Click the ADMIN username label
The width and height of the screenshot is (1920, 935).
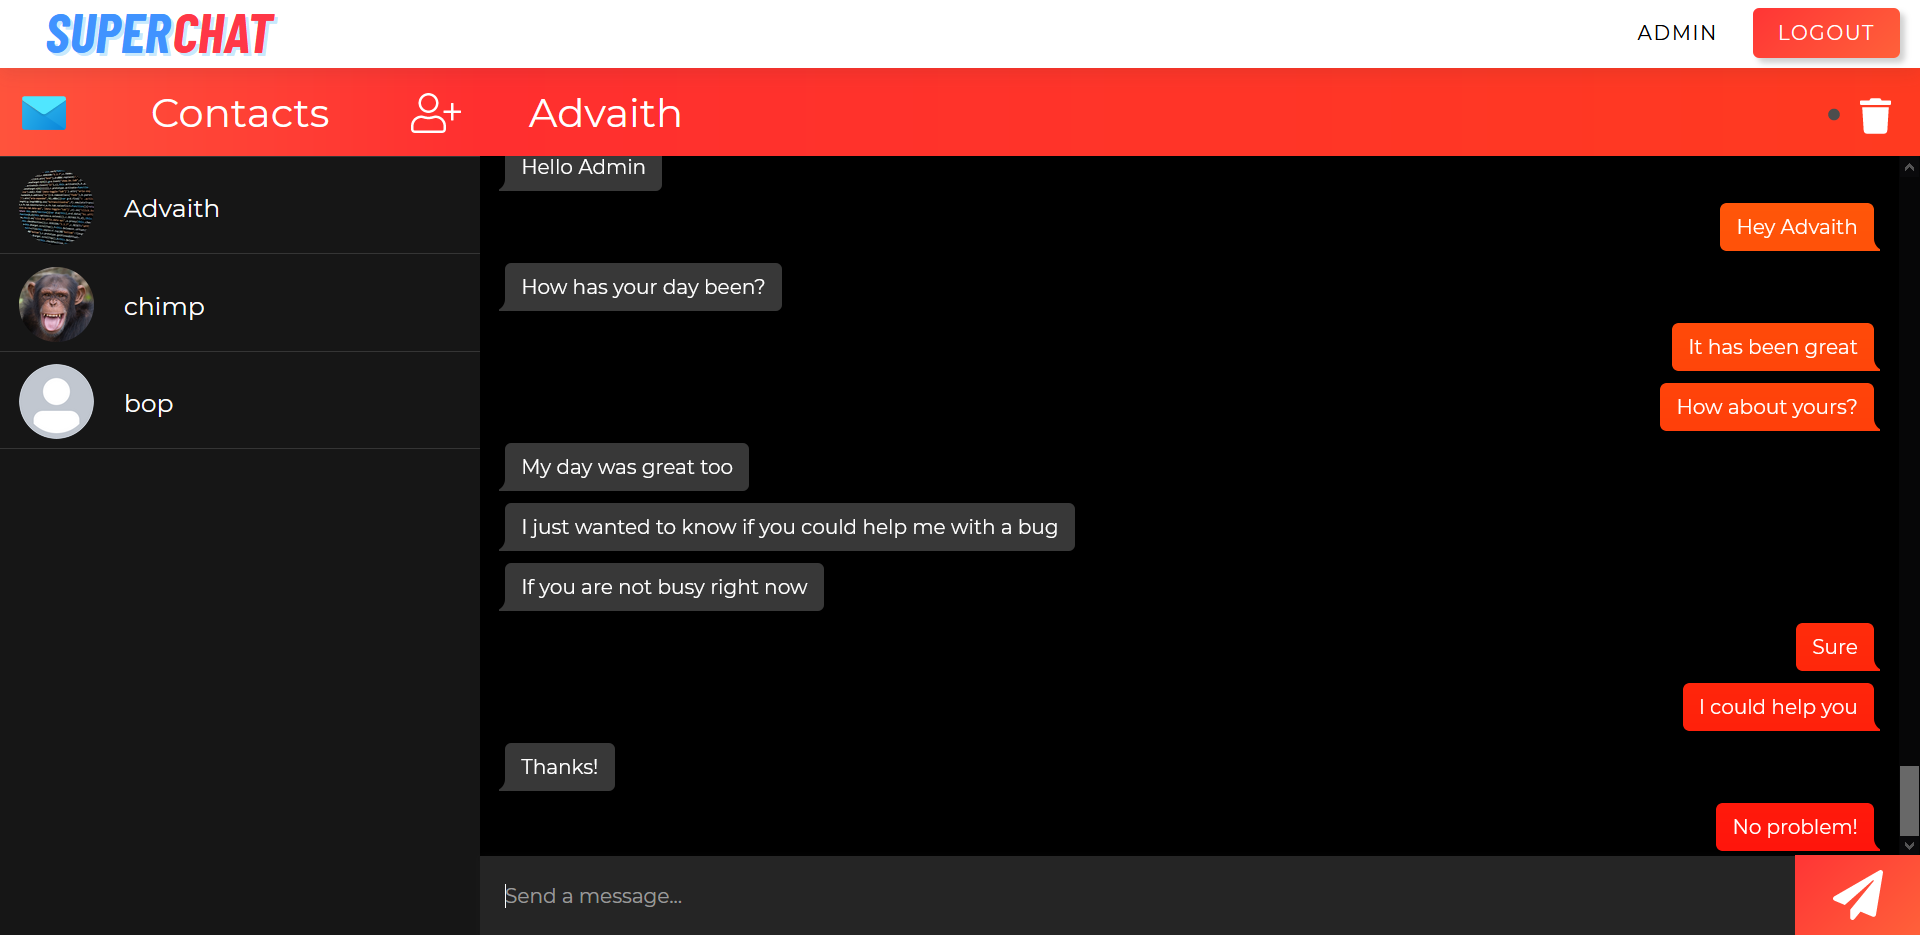pyautogui.click(x=1676, y=33)
